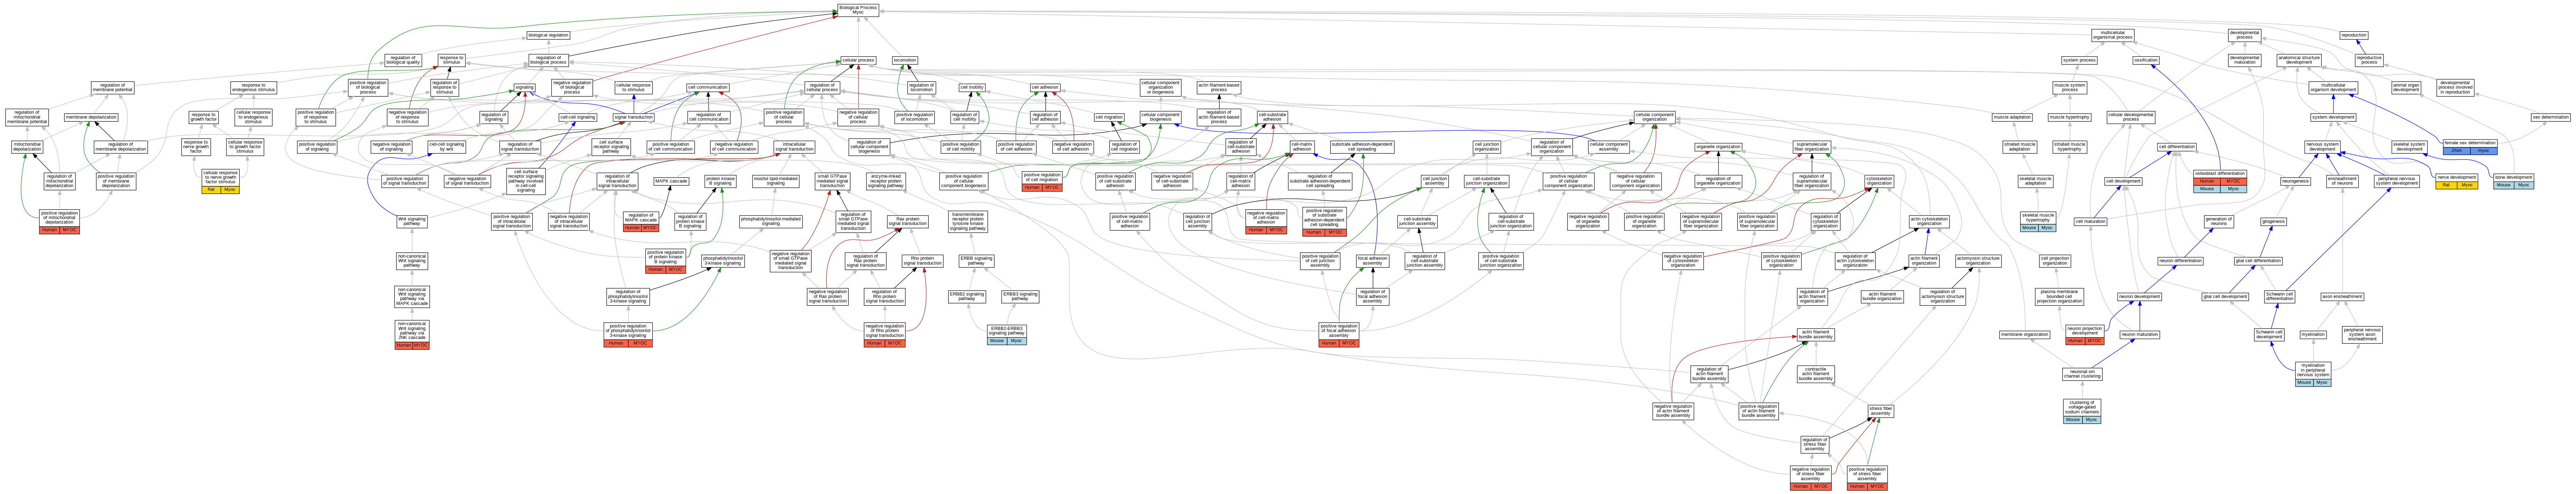
Task: Click the 'membrane depolarization' node
Action: (91, 117)
